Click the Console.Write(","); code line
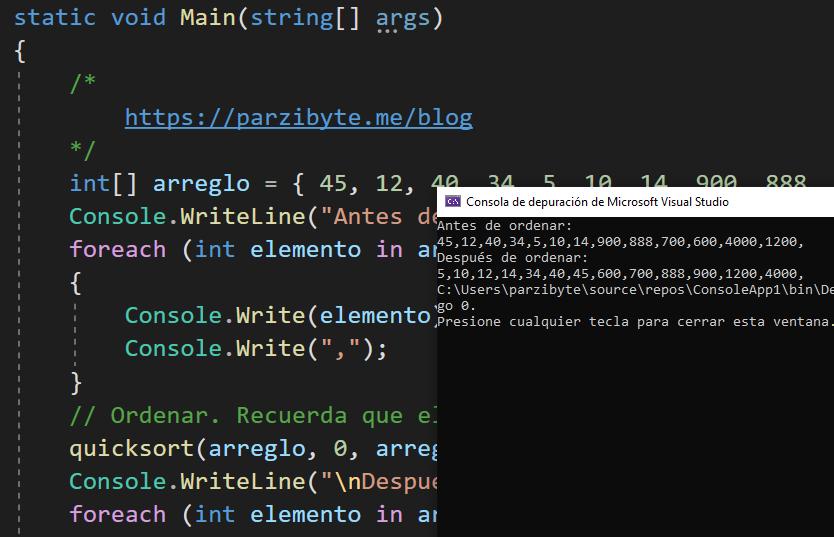The height and width of the screenshot is (537, 834). click(256, 349)
